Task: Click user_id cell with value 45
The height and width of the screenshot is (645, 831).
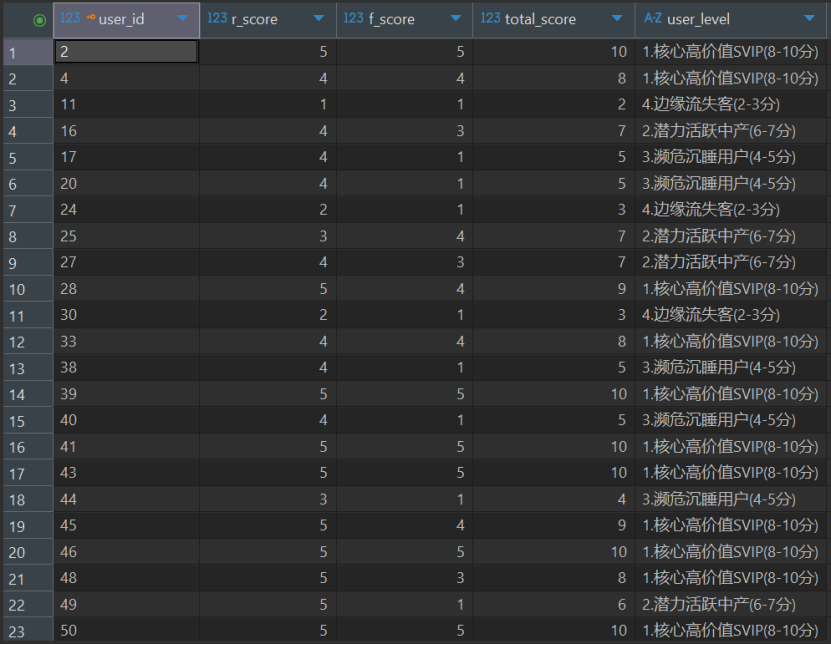Action: 126,526
